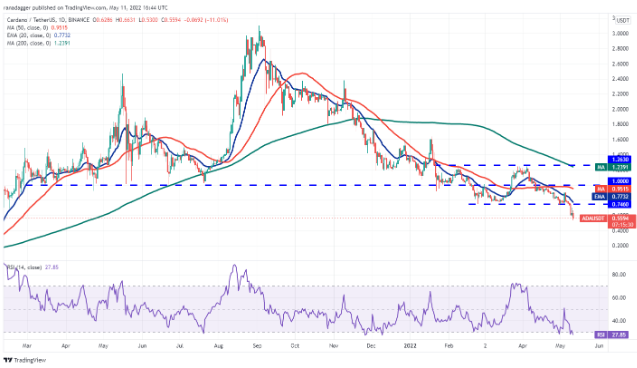Click the 1.2630 blue price level label
The width and height of the screenshot is (637, 368).
619,160
